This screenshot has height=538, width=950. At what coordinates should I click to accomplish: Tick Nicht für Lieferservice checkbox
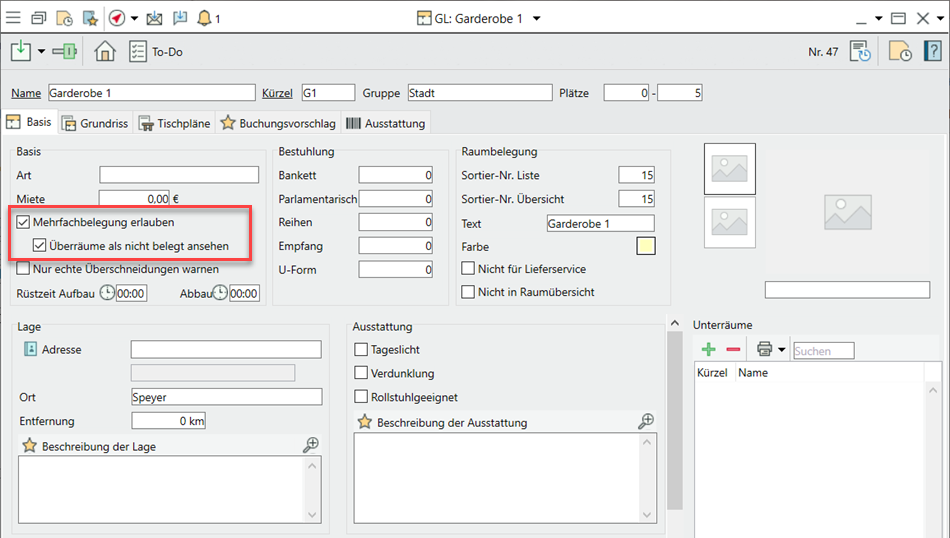[468, 269]
